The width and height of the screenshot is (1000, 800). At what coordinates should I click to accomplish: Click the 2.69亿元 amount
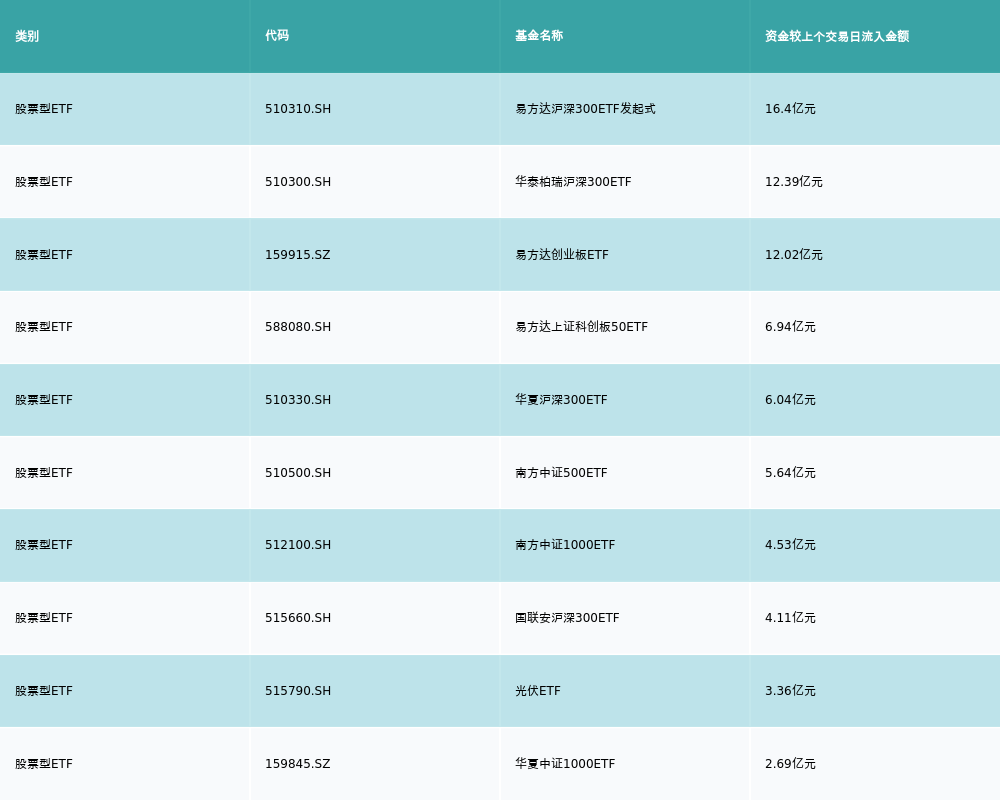pyautogui.click(x=790, y=764)
